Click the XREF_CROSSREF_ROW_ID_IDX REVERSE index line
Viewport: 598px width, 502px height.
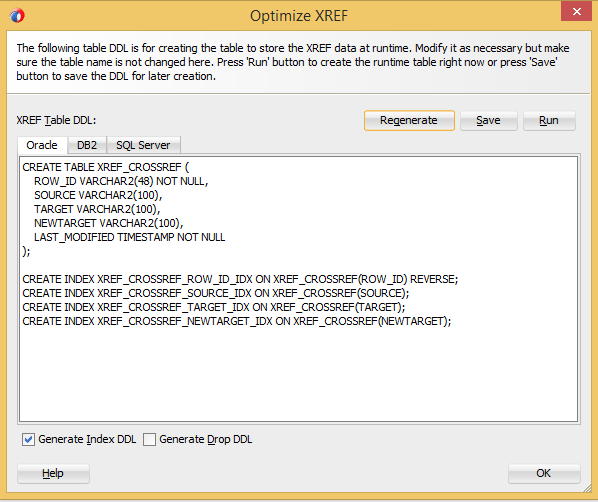[240, 279]
